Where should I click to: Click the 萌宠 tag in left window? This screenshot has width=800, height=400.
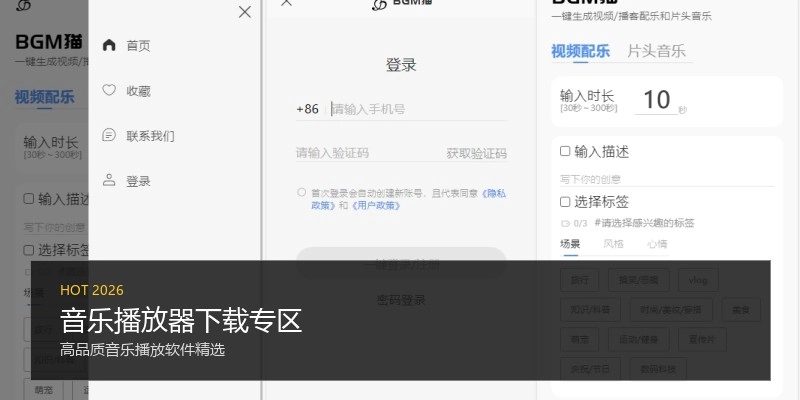coord(43,390)
